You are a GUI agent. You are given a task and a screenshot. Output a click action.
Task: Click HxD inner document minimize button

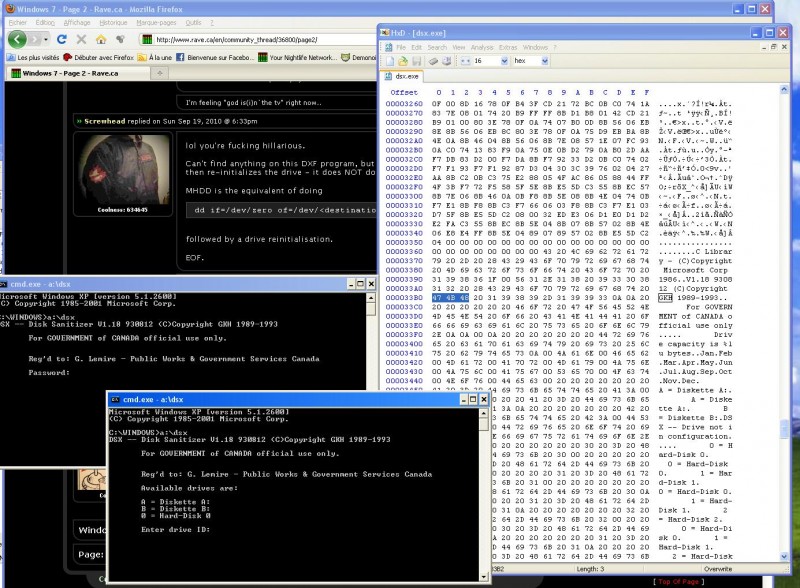coord(764,47)
